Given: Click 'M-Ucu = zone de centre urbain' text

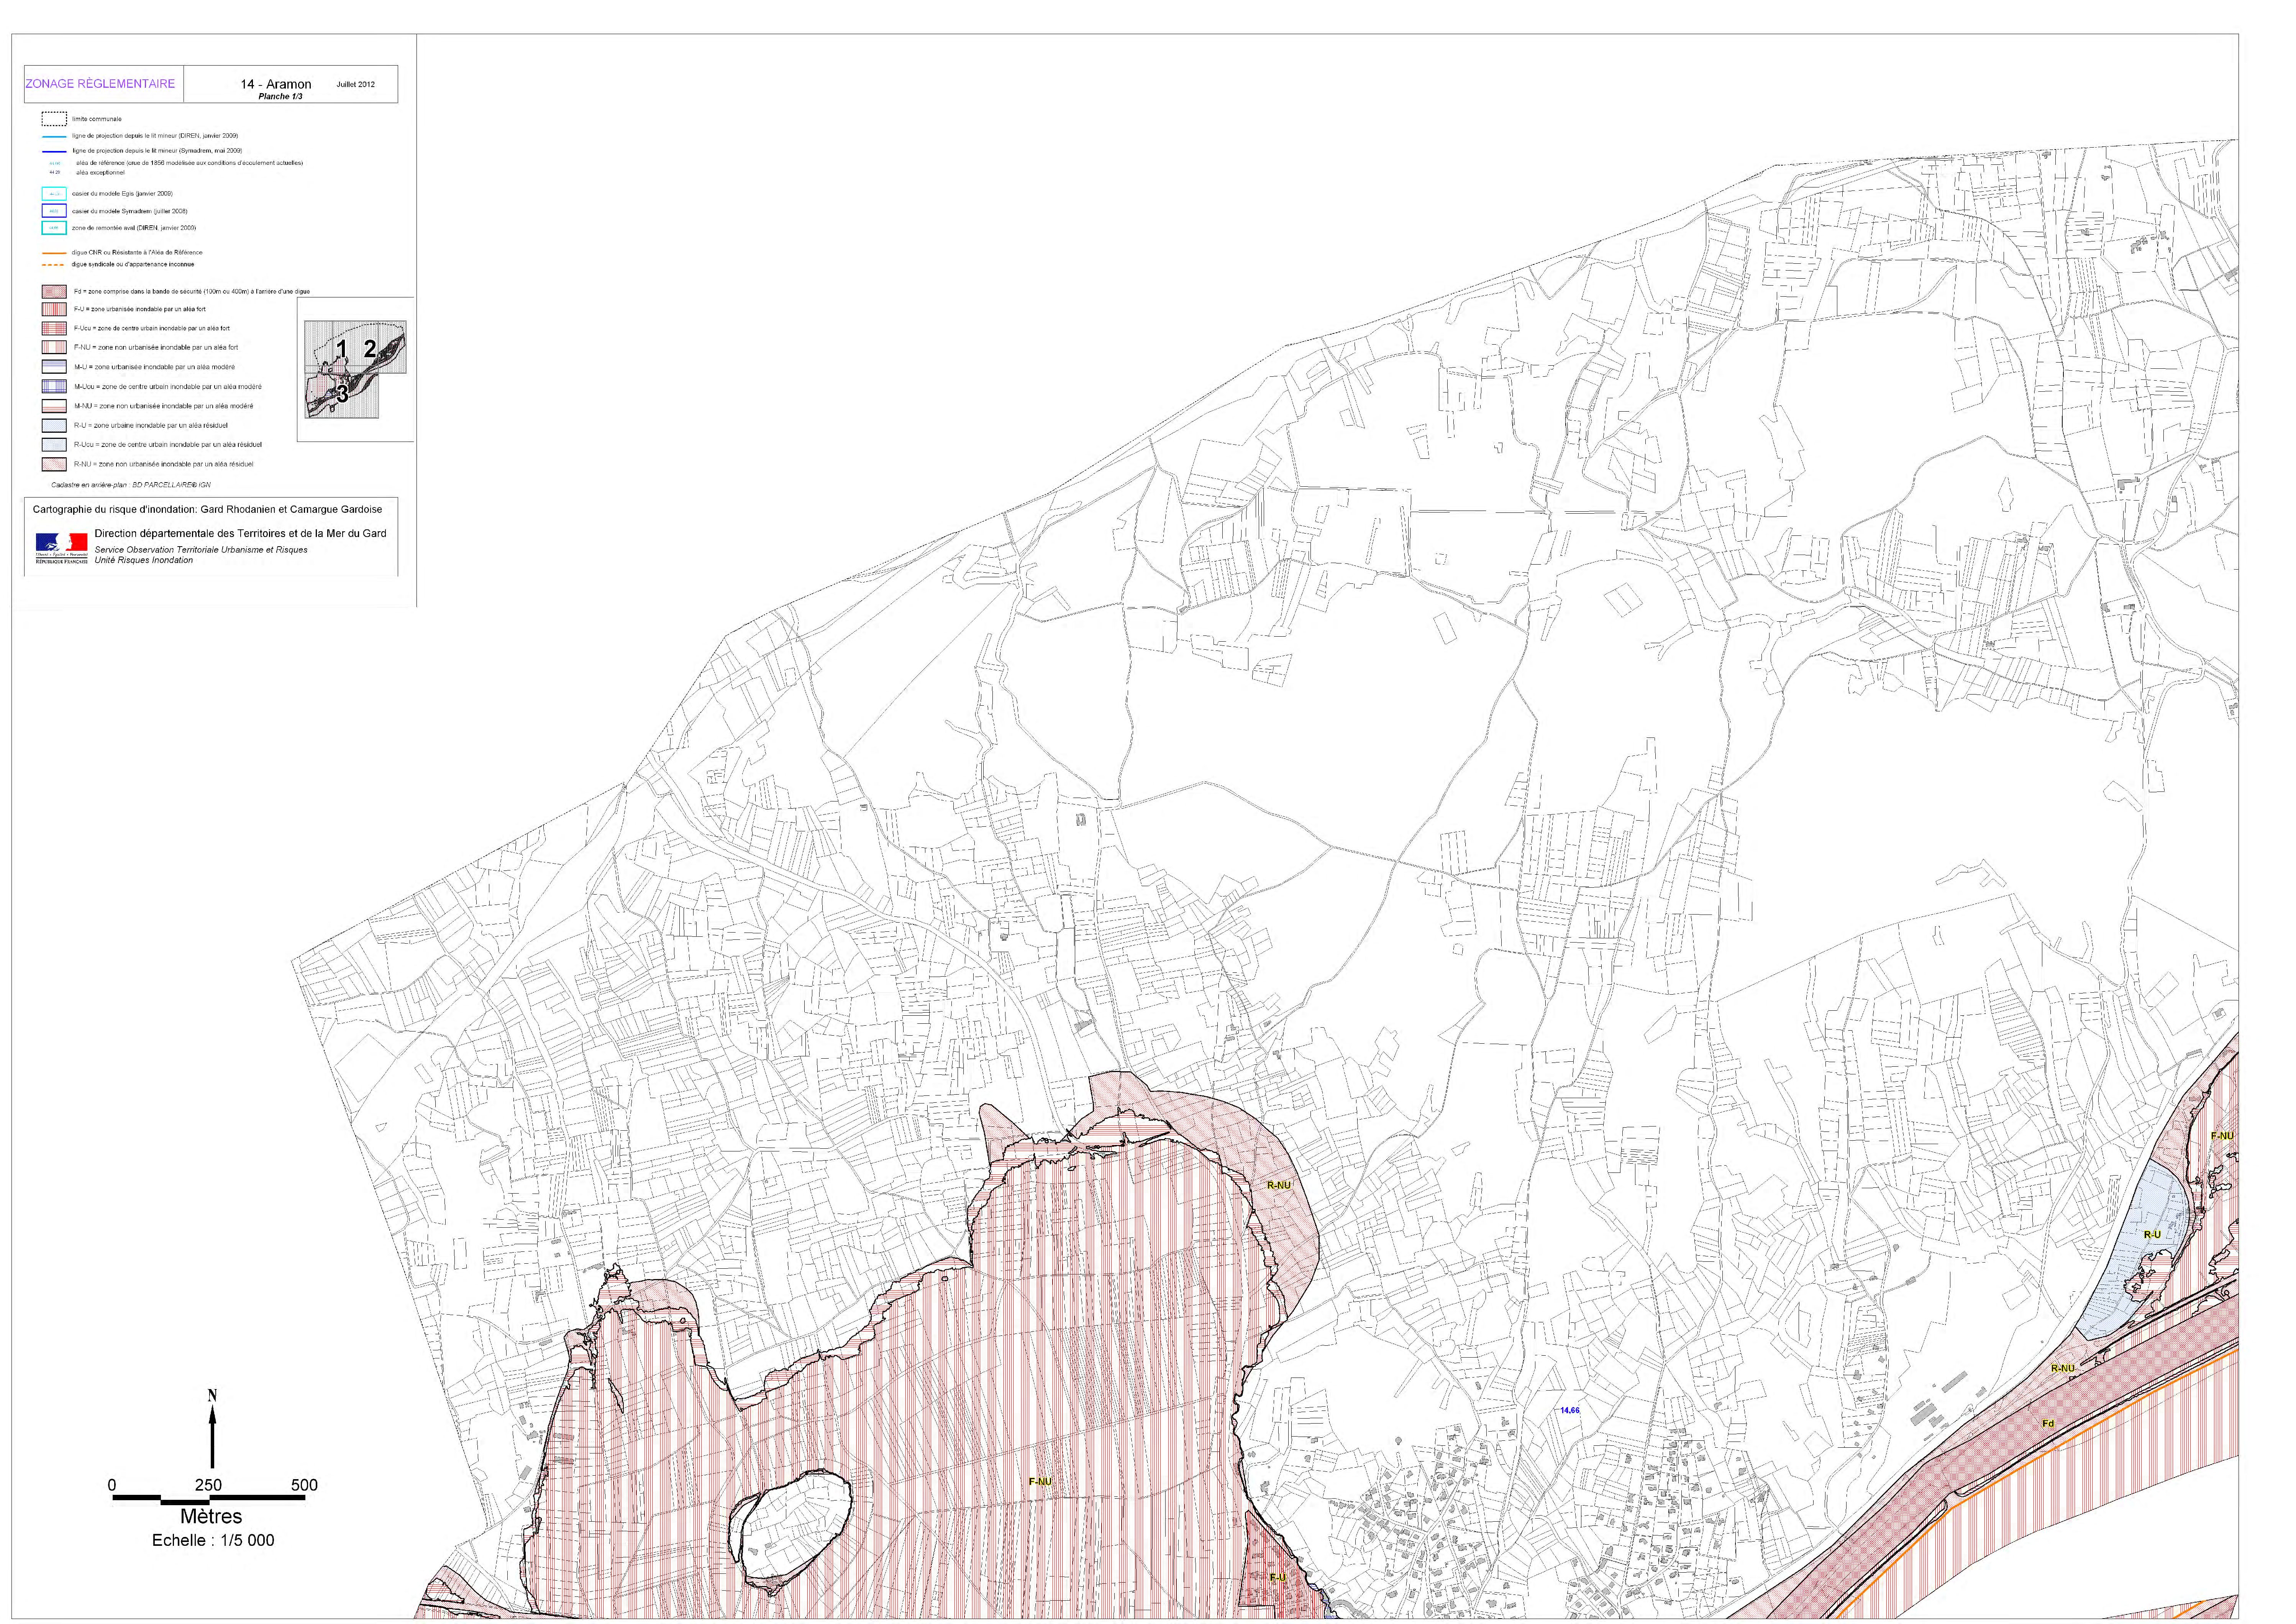Looking at the screenshot, I should coord(168,387).
